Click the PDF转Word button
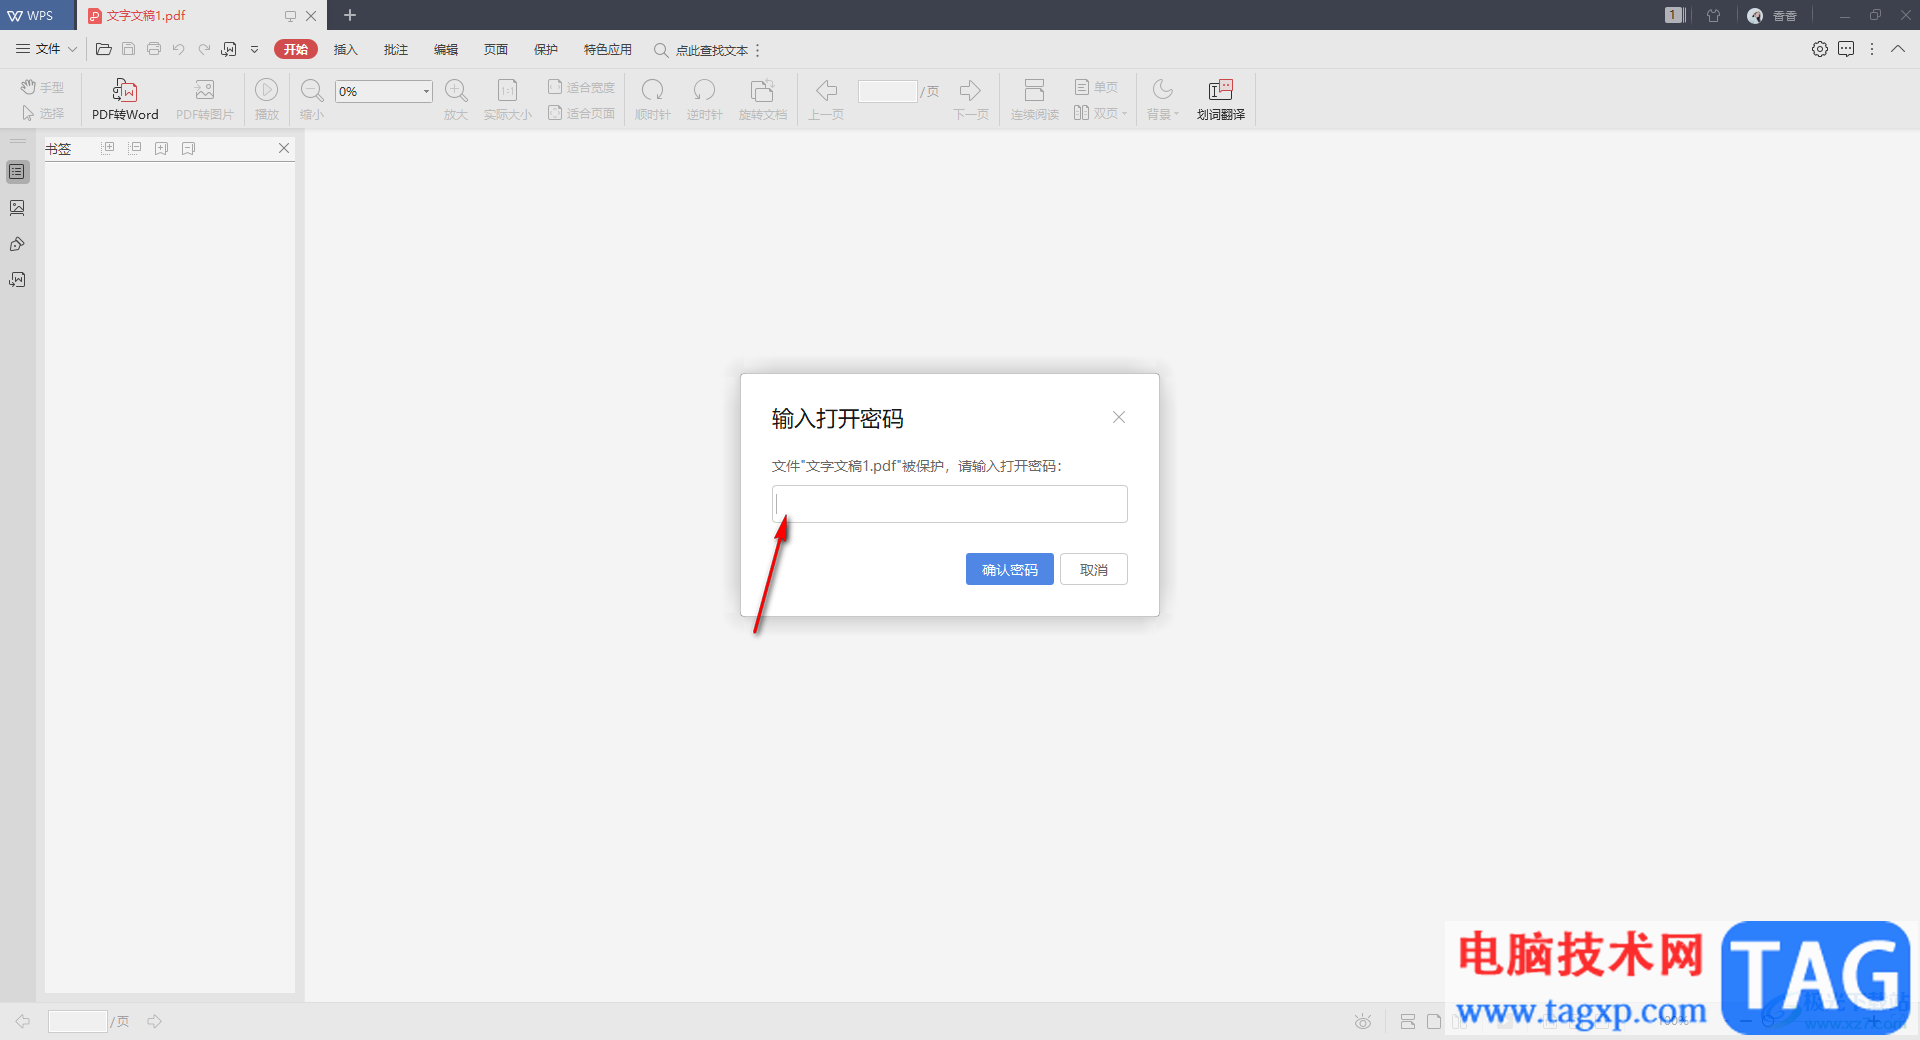Image resolution: width=1920 pixels, height=1040 pixels. pyautogui.click(x=125, y=100)
